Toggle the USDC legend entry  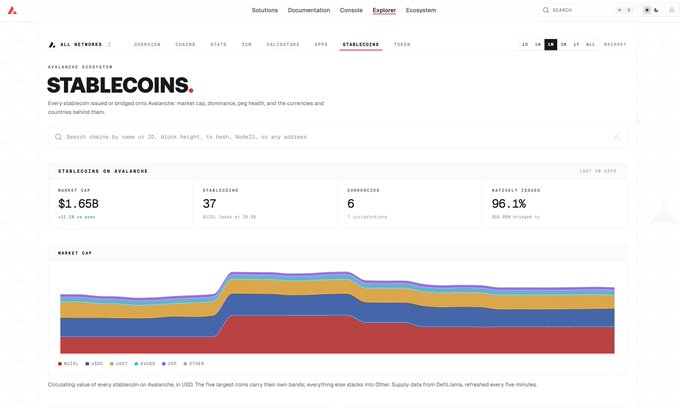[94, 364]
